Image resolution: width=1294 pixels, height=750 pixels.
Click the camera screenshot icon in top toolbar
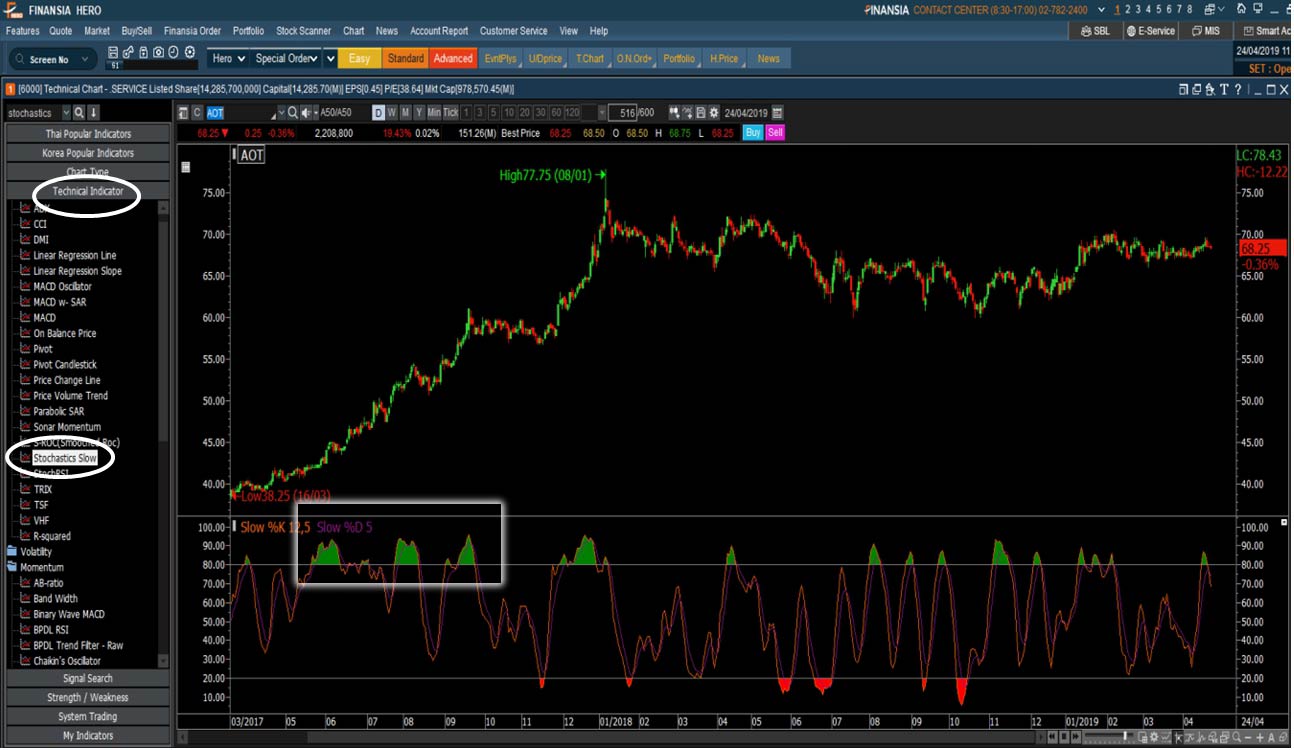(158, 52)
